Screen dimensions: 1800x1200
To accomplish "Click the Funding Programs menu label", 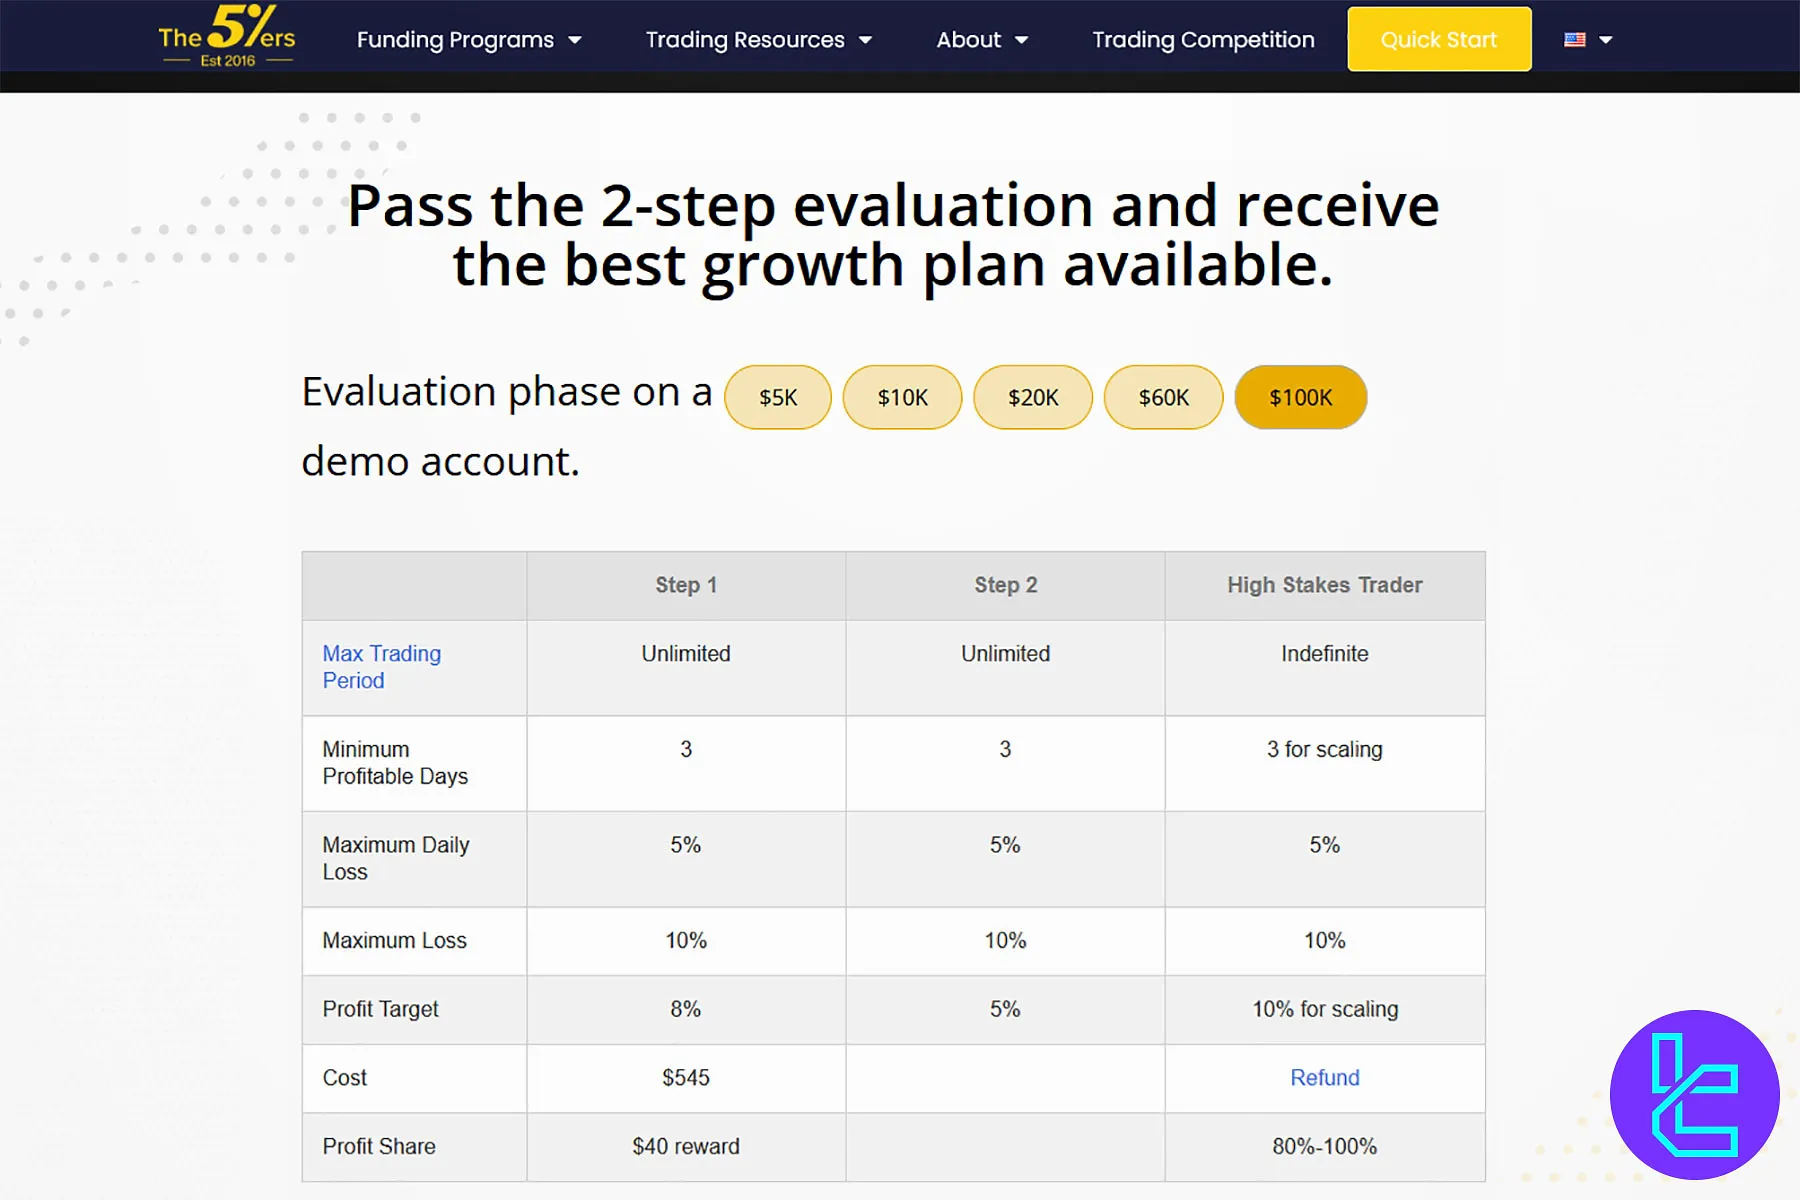I will click(455, 40).
